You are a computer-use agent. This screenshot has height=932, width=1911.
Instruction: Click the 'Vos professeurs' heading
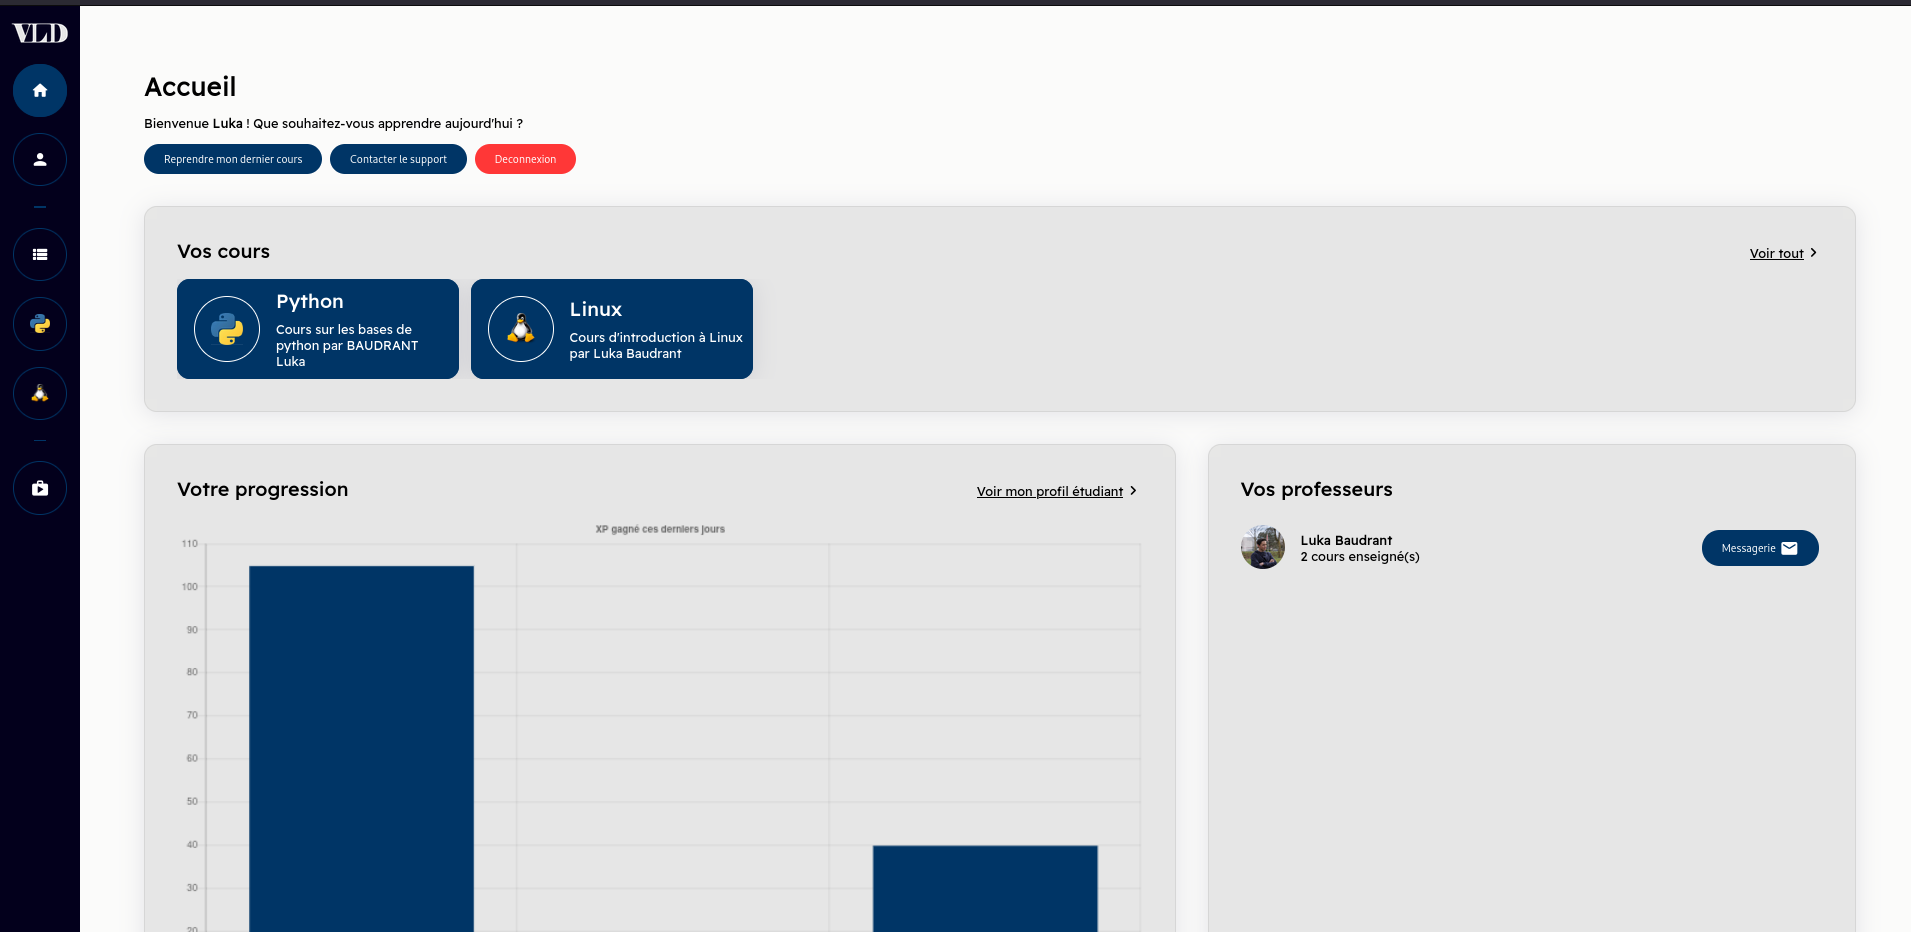coord(1316,490)
